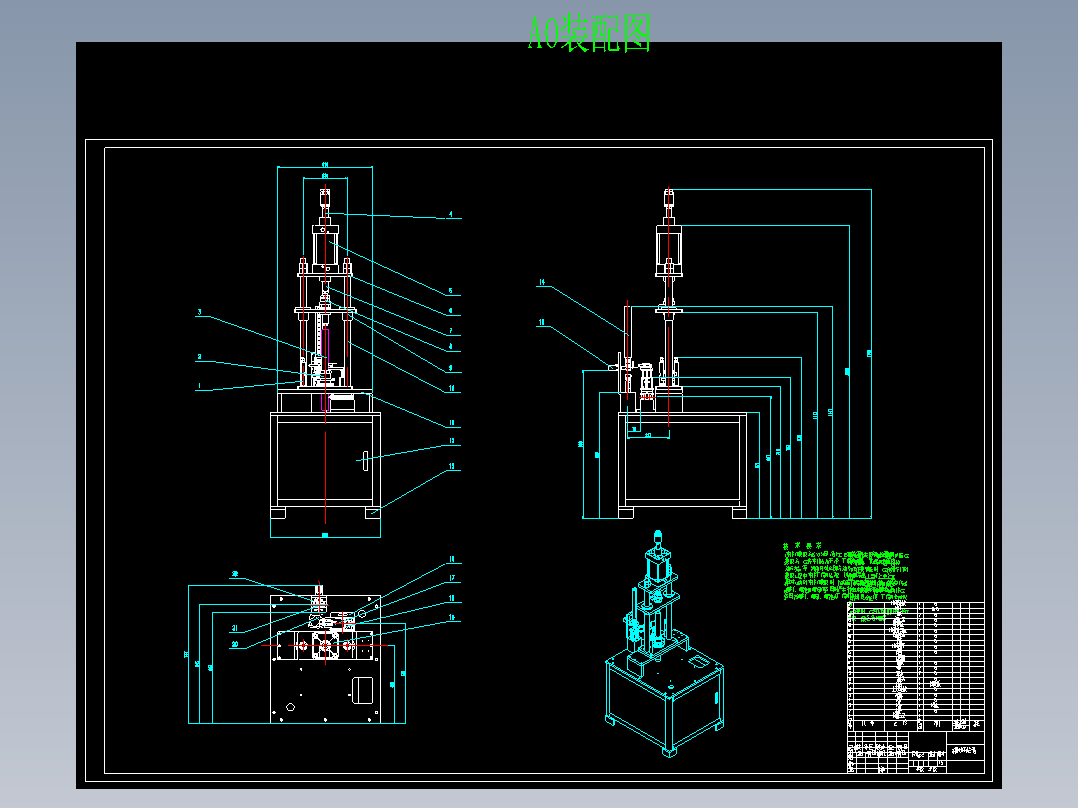Select part callout number 4 in front view
This screenshot has width=1078, height=808.
(451, 214)
